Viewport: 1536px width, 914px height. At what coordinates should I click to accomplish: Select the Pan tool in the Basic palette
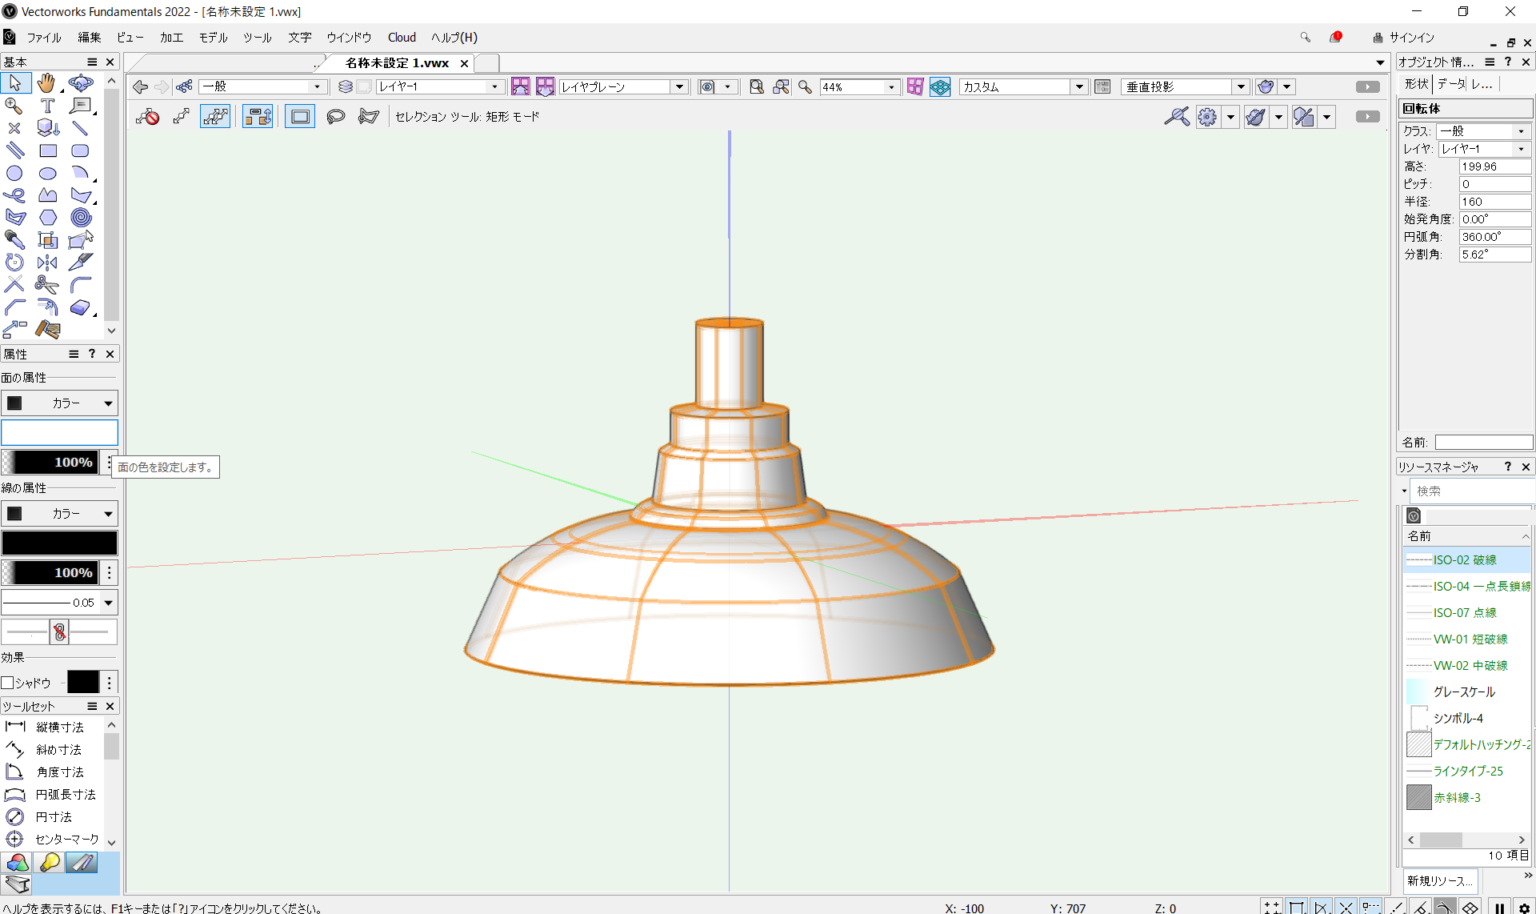tap(47, 82)
